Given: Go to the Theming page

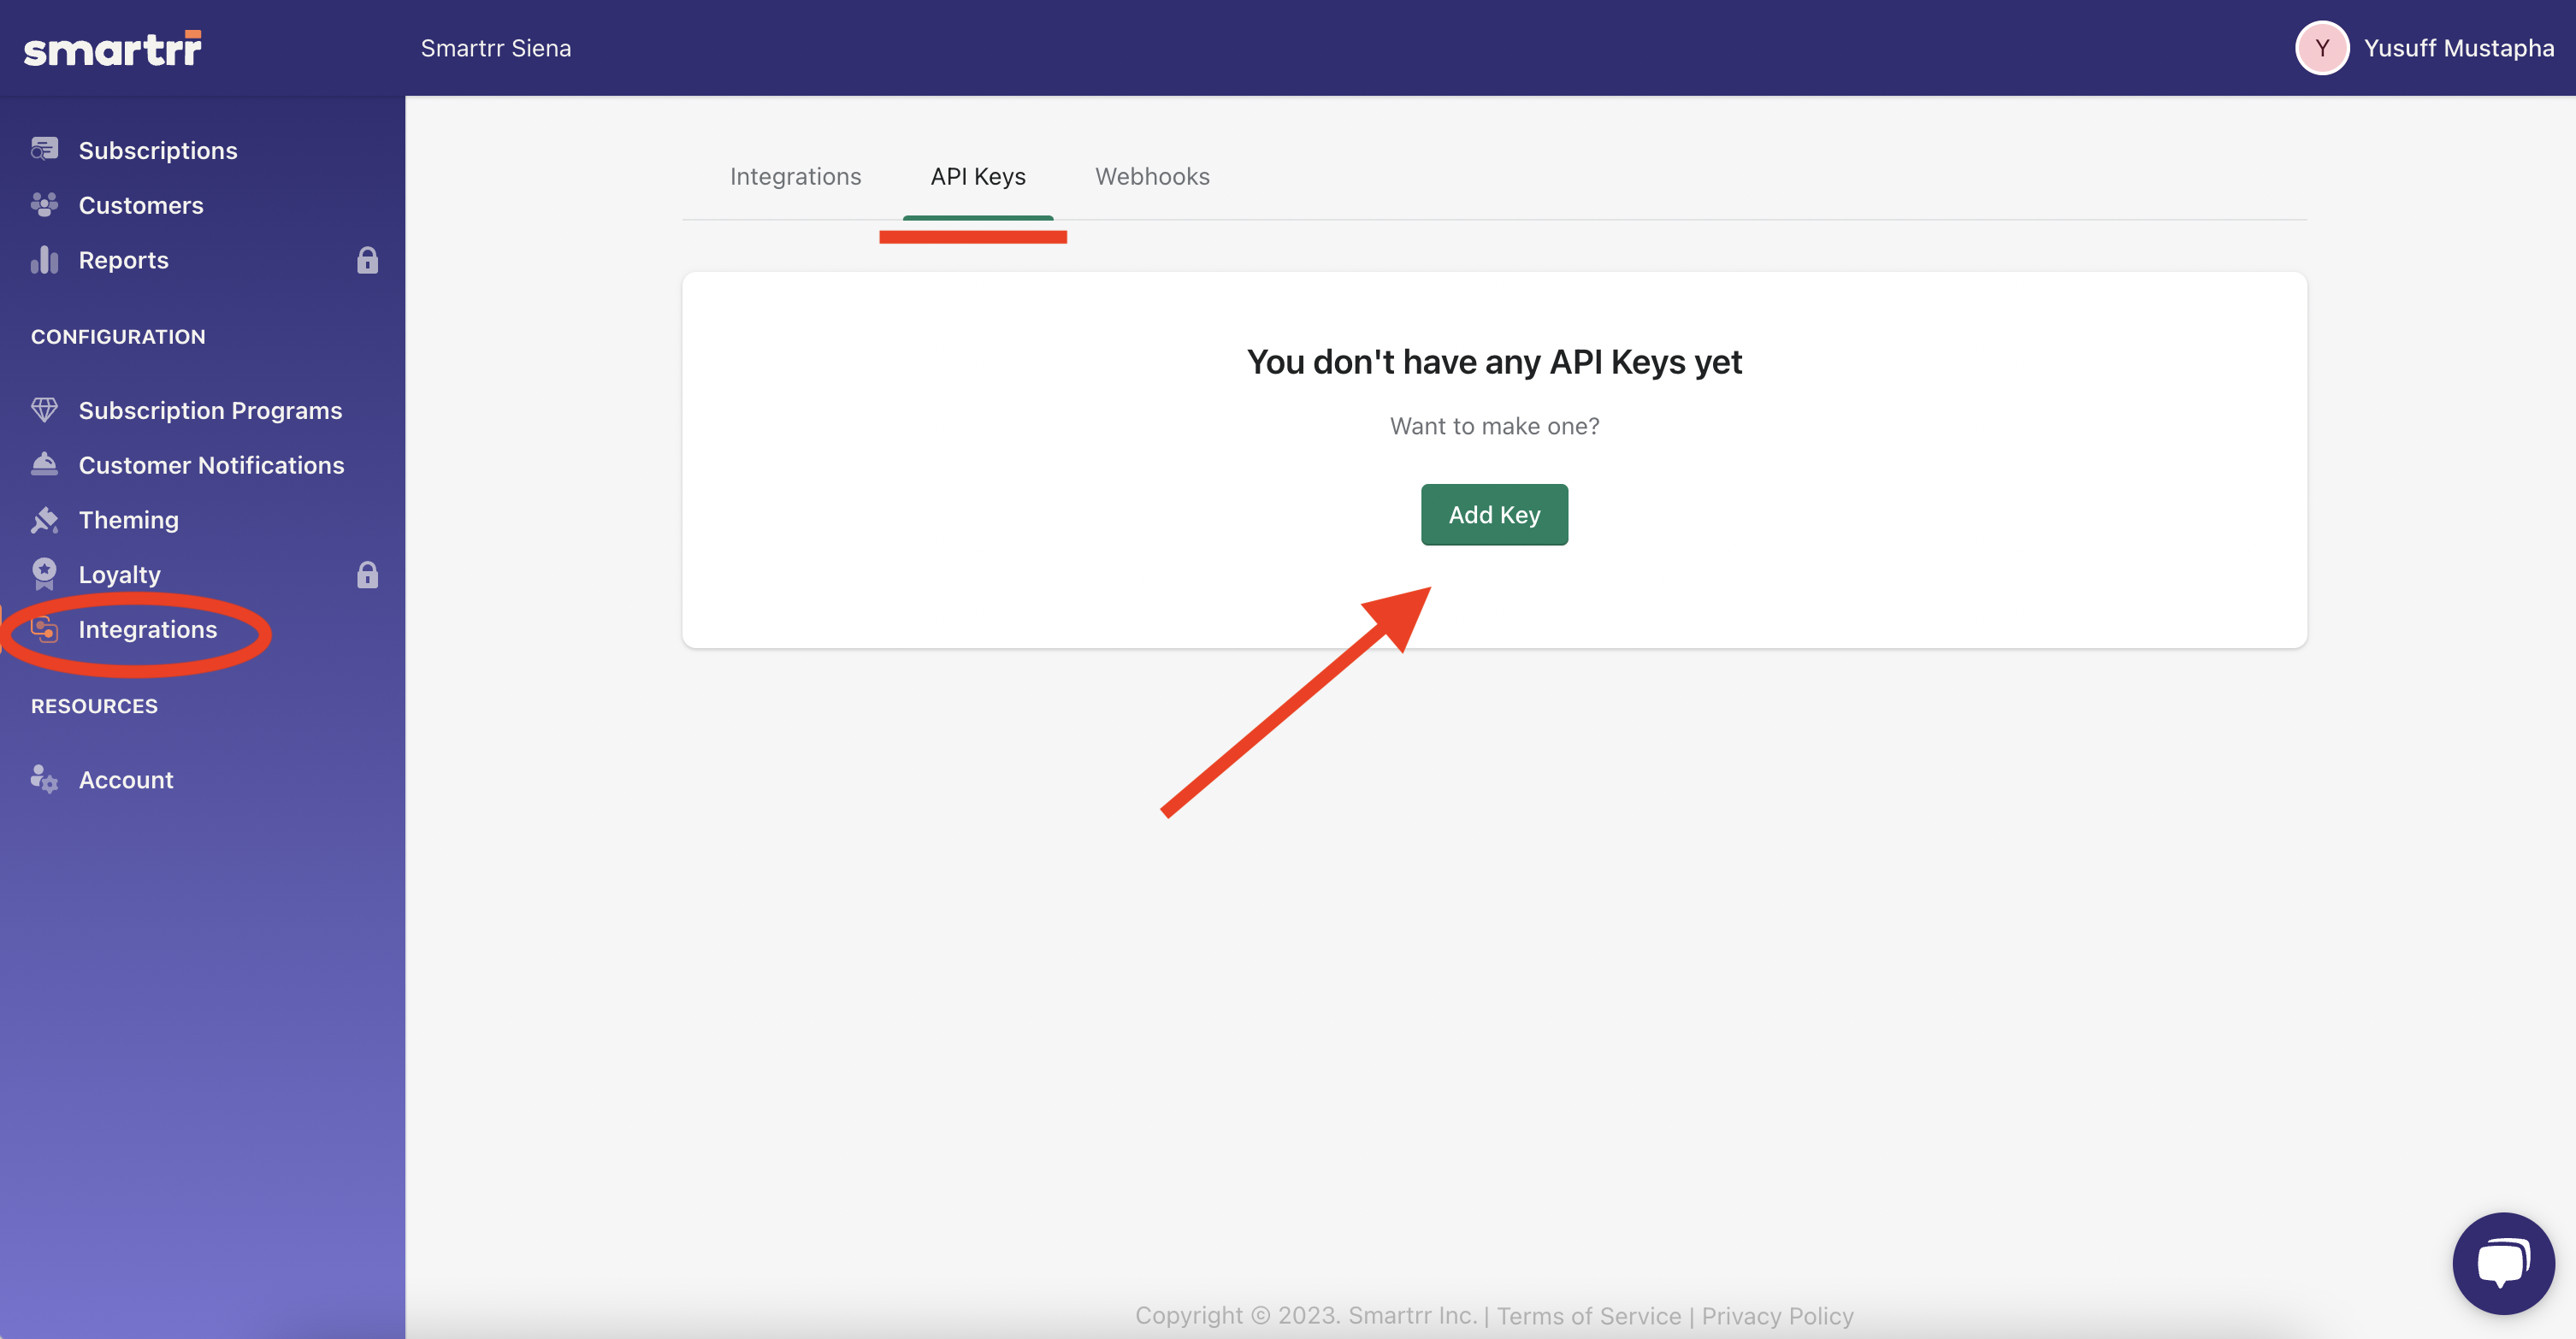Looking at the screenshot, I should pyautogui.click(x=129, y=520).
